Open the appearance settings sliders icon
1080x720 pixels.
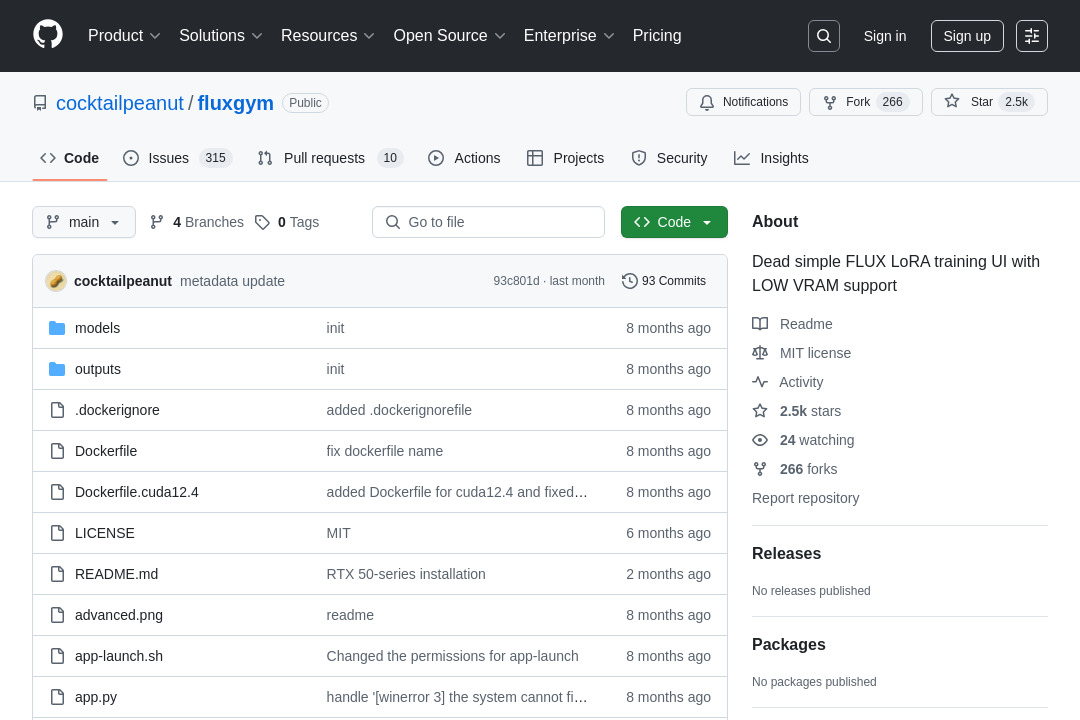click(x=1032, y=36)
